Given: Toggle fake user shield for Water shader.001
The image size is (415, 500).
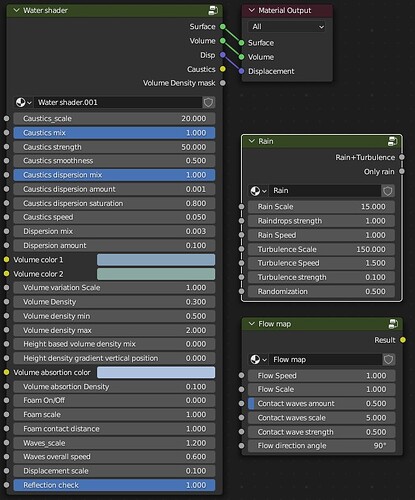Looking at the screenshot, I should [208, 102].
